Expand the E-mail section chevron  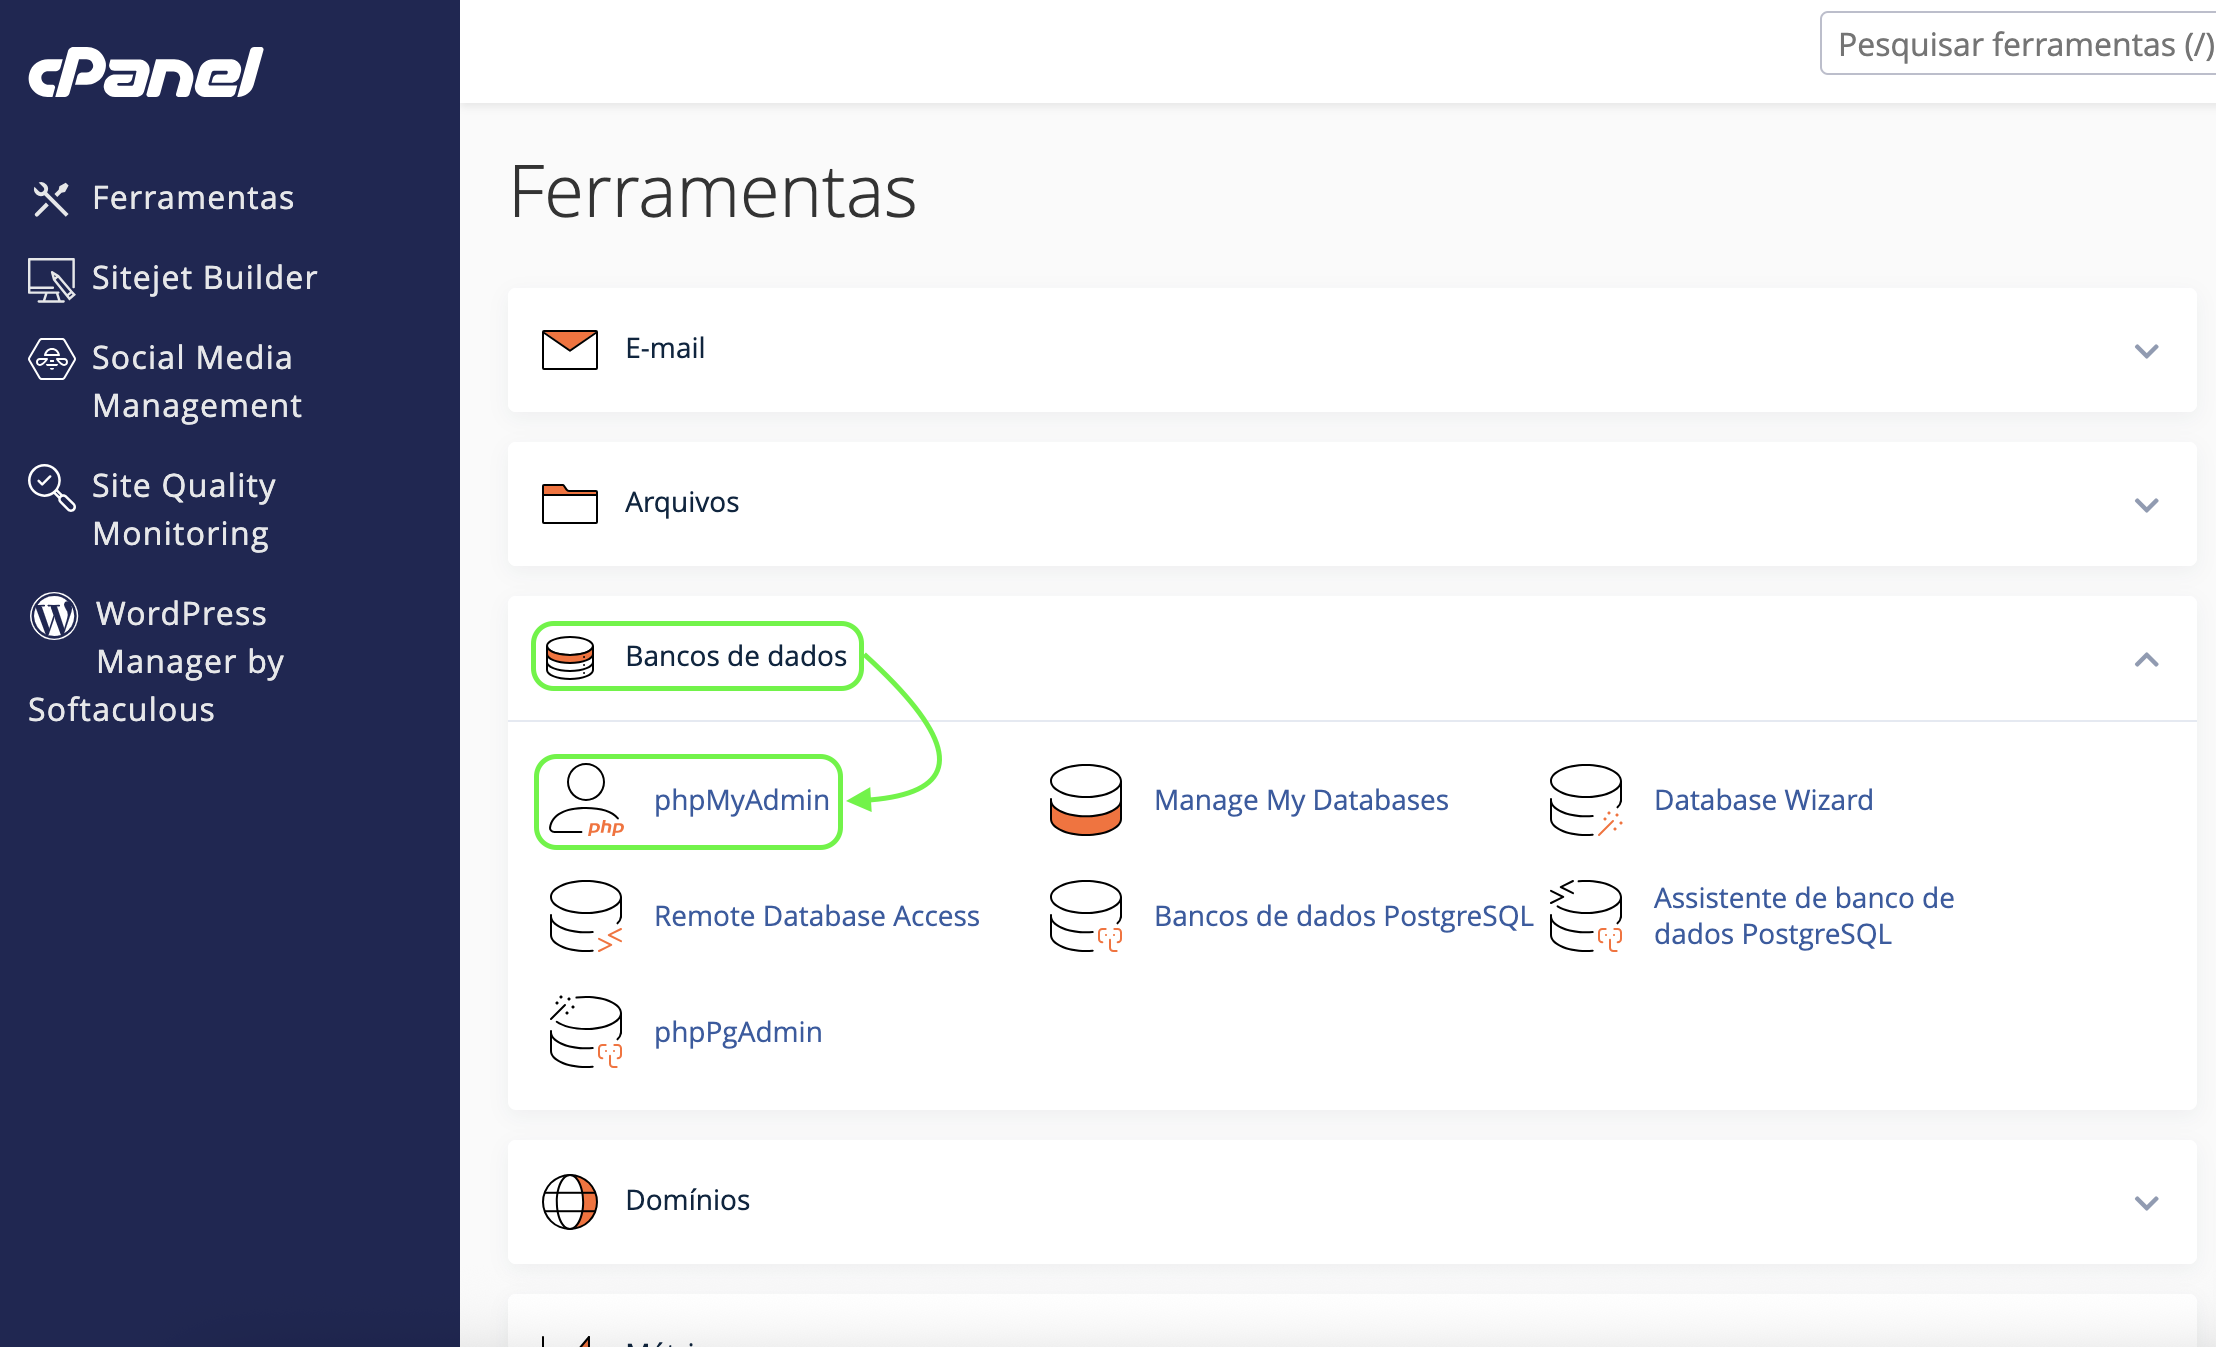point(2146,351)
